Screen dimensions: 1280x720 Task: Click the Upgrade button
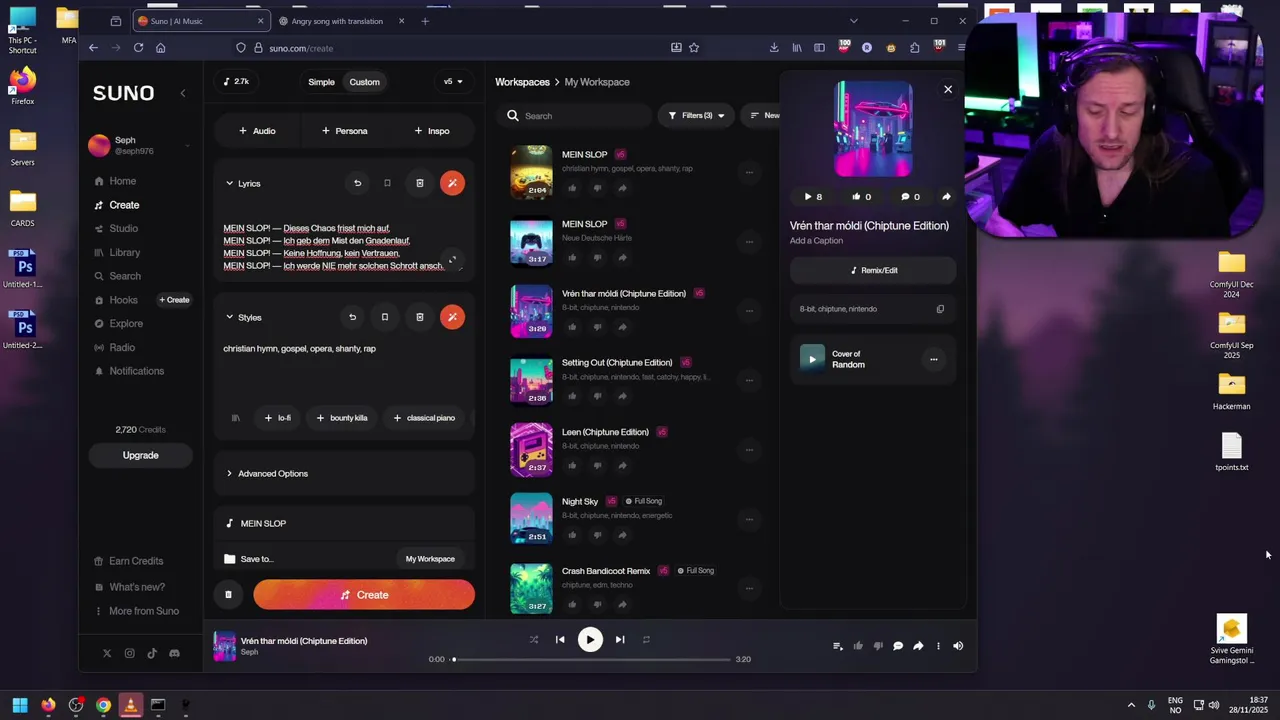point(140,455)
